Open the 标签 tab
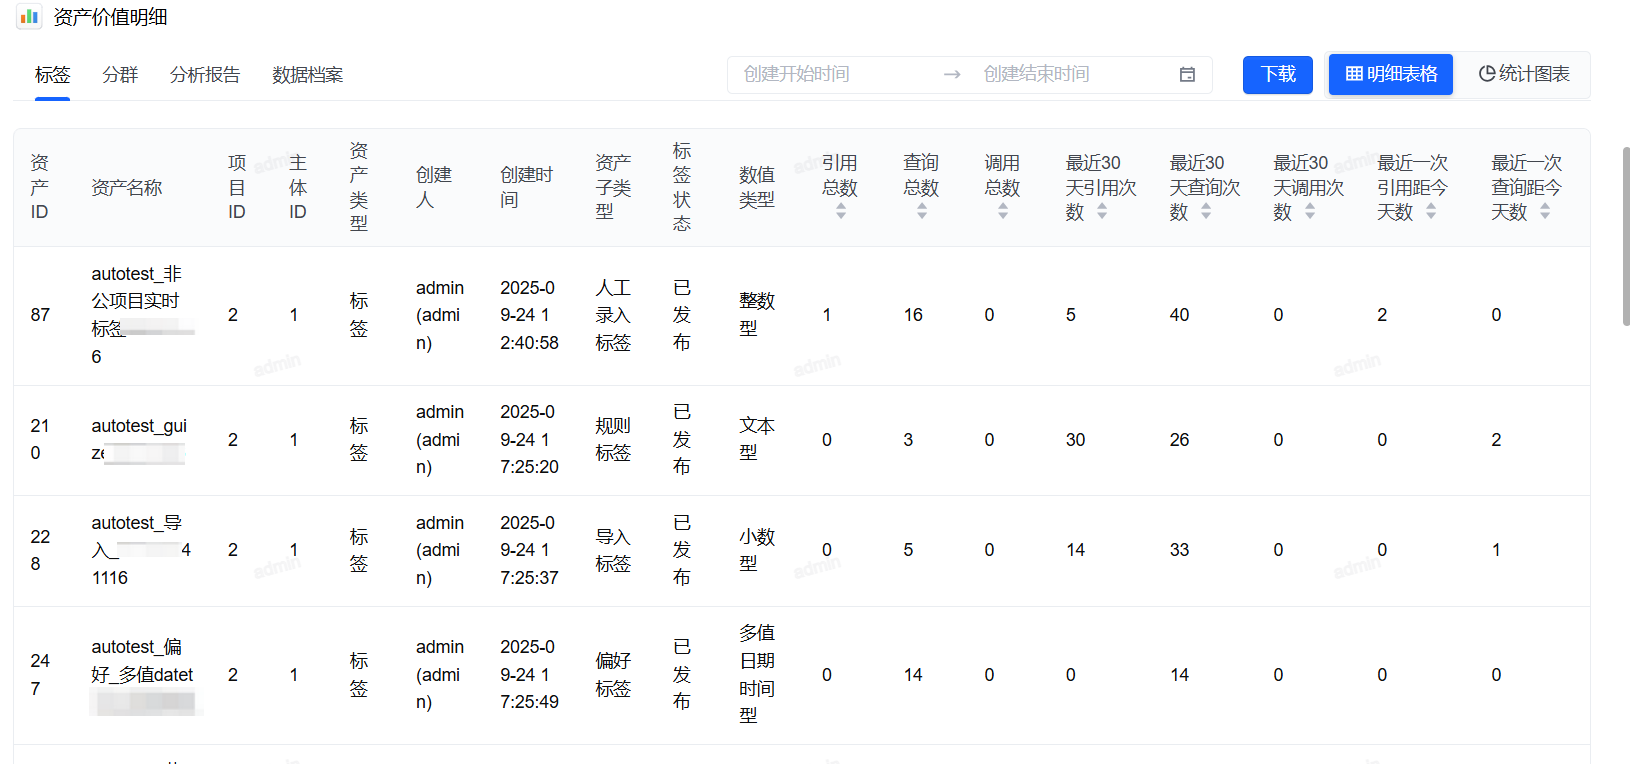 pos(52,75)
